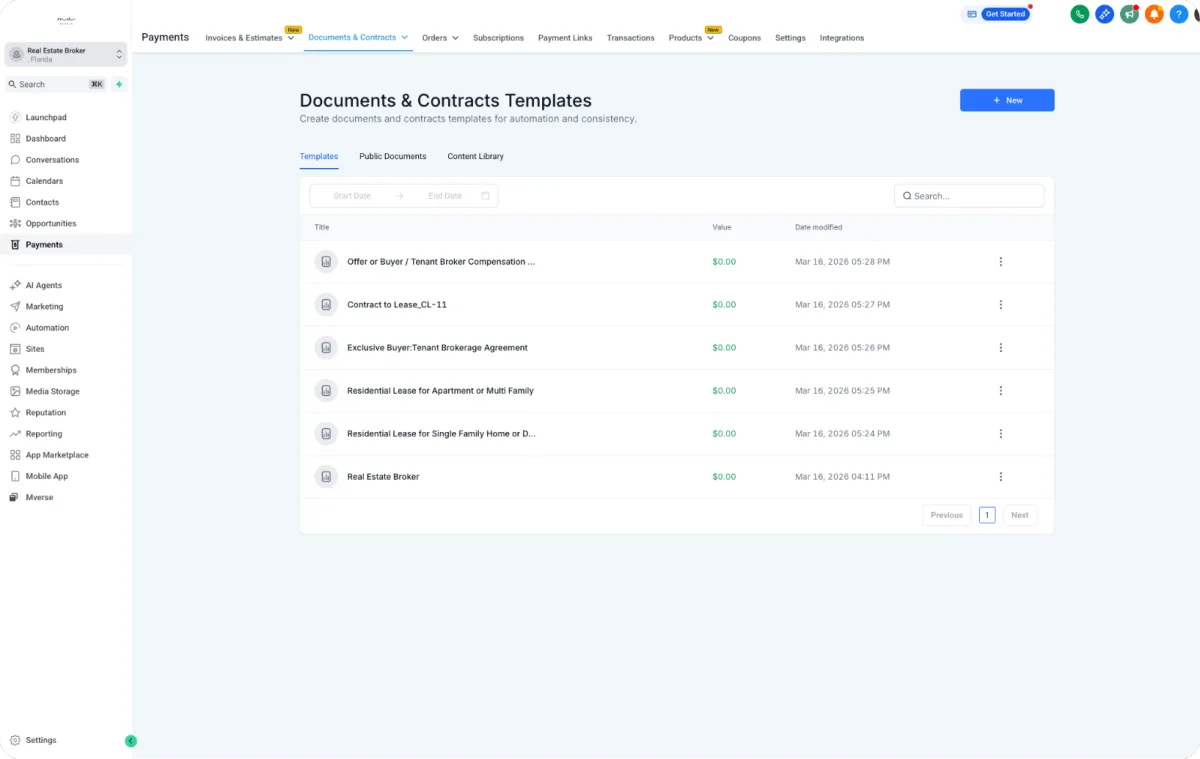
Task: Click the megaphone announcements icon
Action: point(1129,14)
